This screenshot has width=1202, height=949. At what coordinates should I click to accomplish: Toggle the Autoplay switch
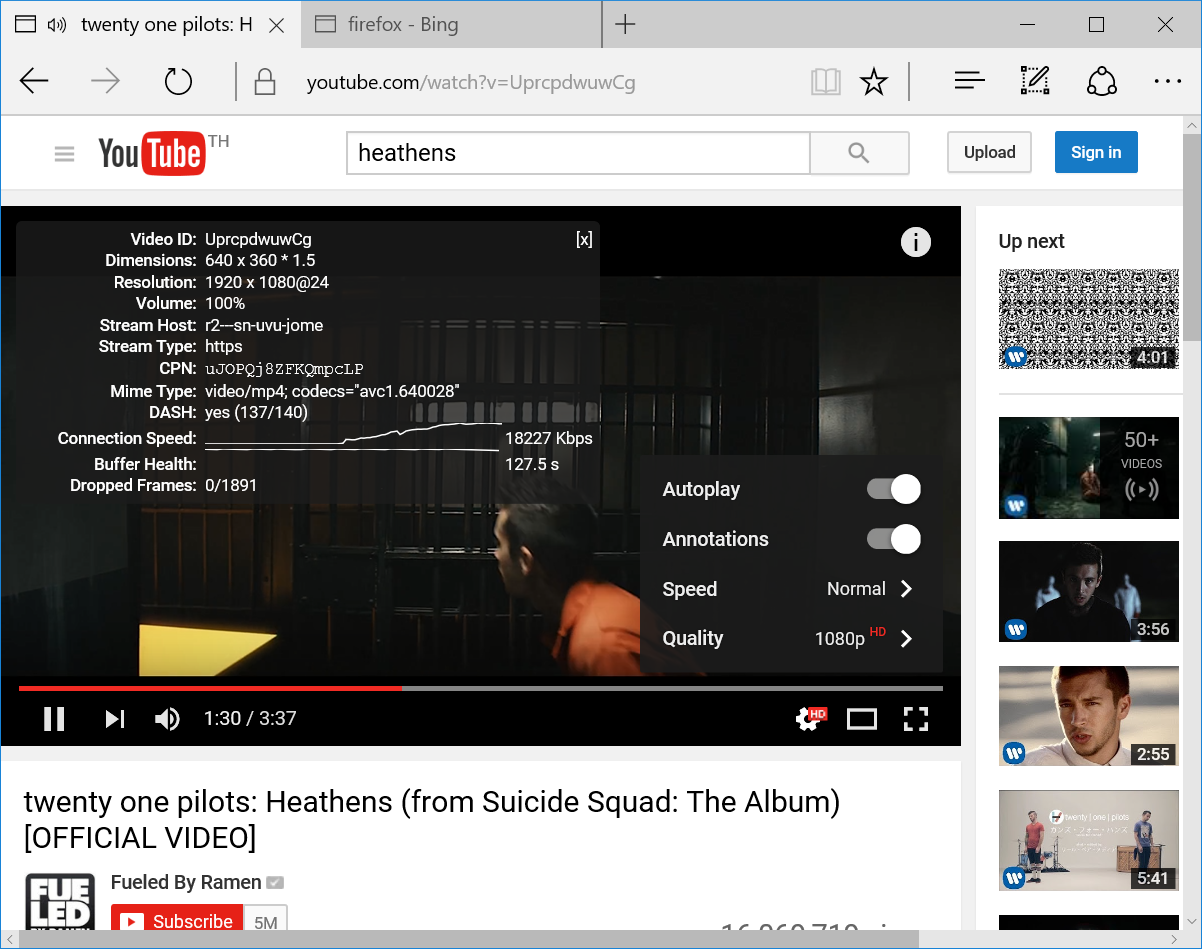pyautogui.click(x=893, y=489)
